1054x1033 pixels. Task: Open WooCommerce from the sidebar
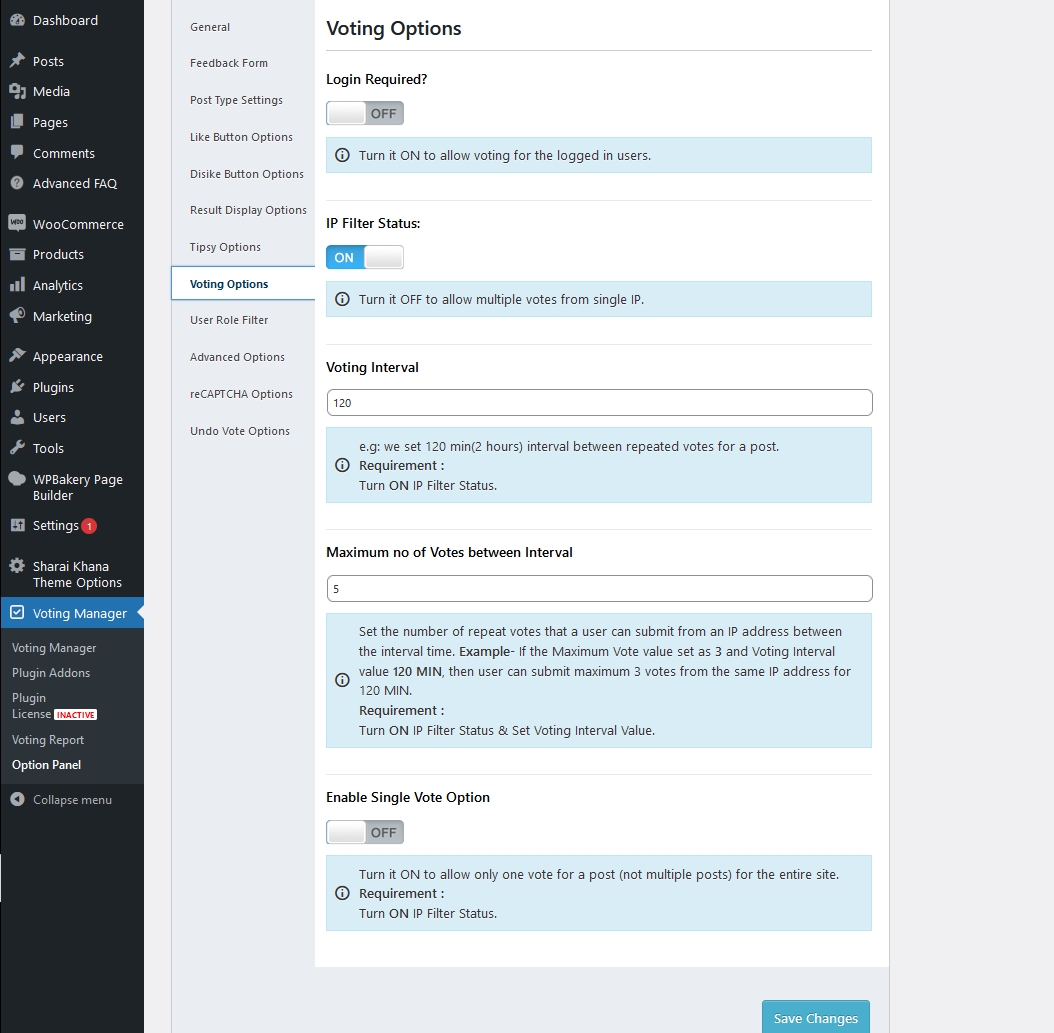click(79, 223)
